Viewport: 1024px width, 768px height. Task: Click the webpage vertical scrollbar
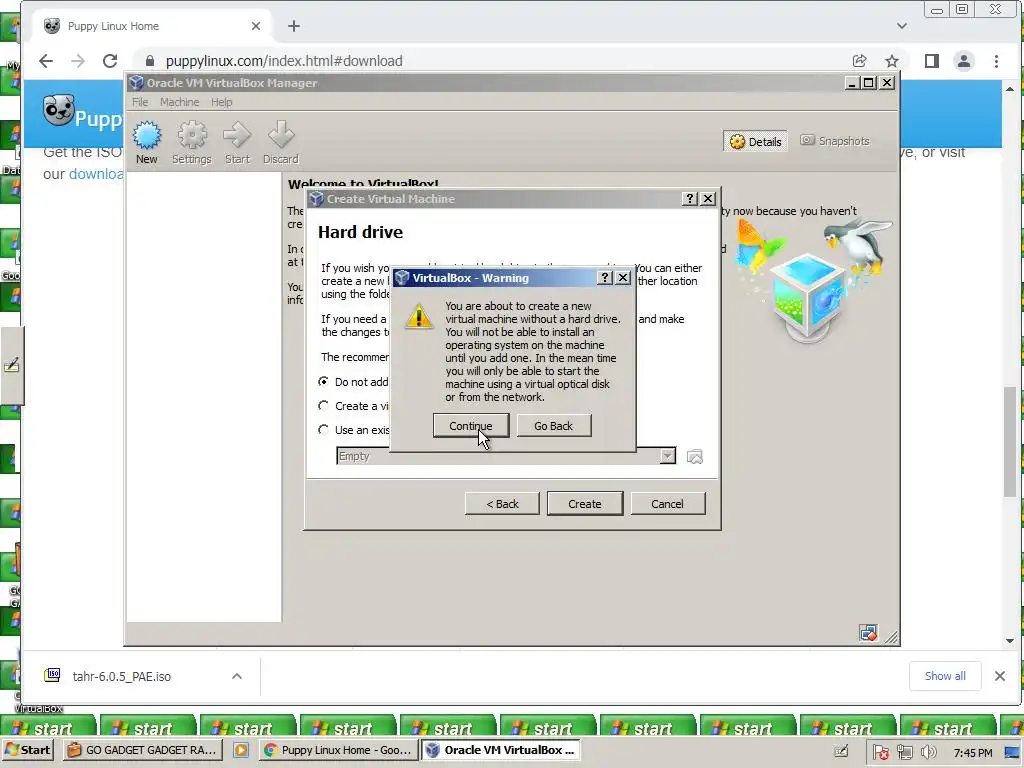(x=1010, y=441)
